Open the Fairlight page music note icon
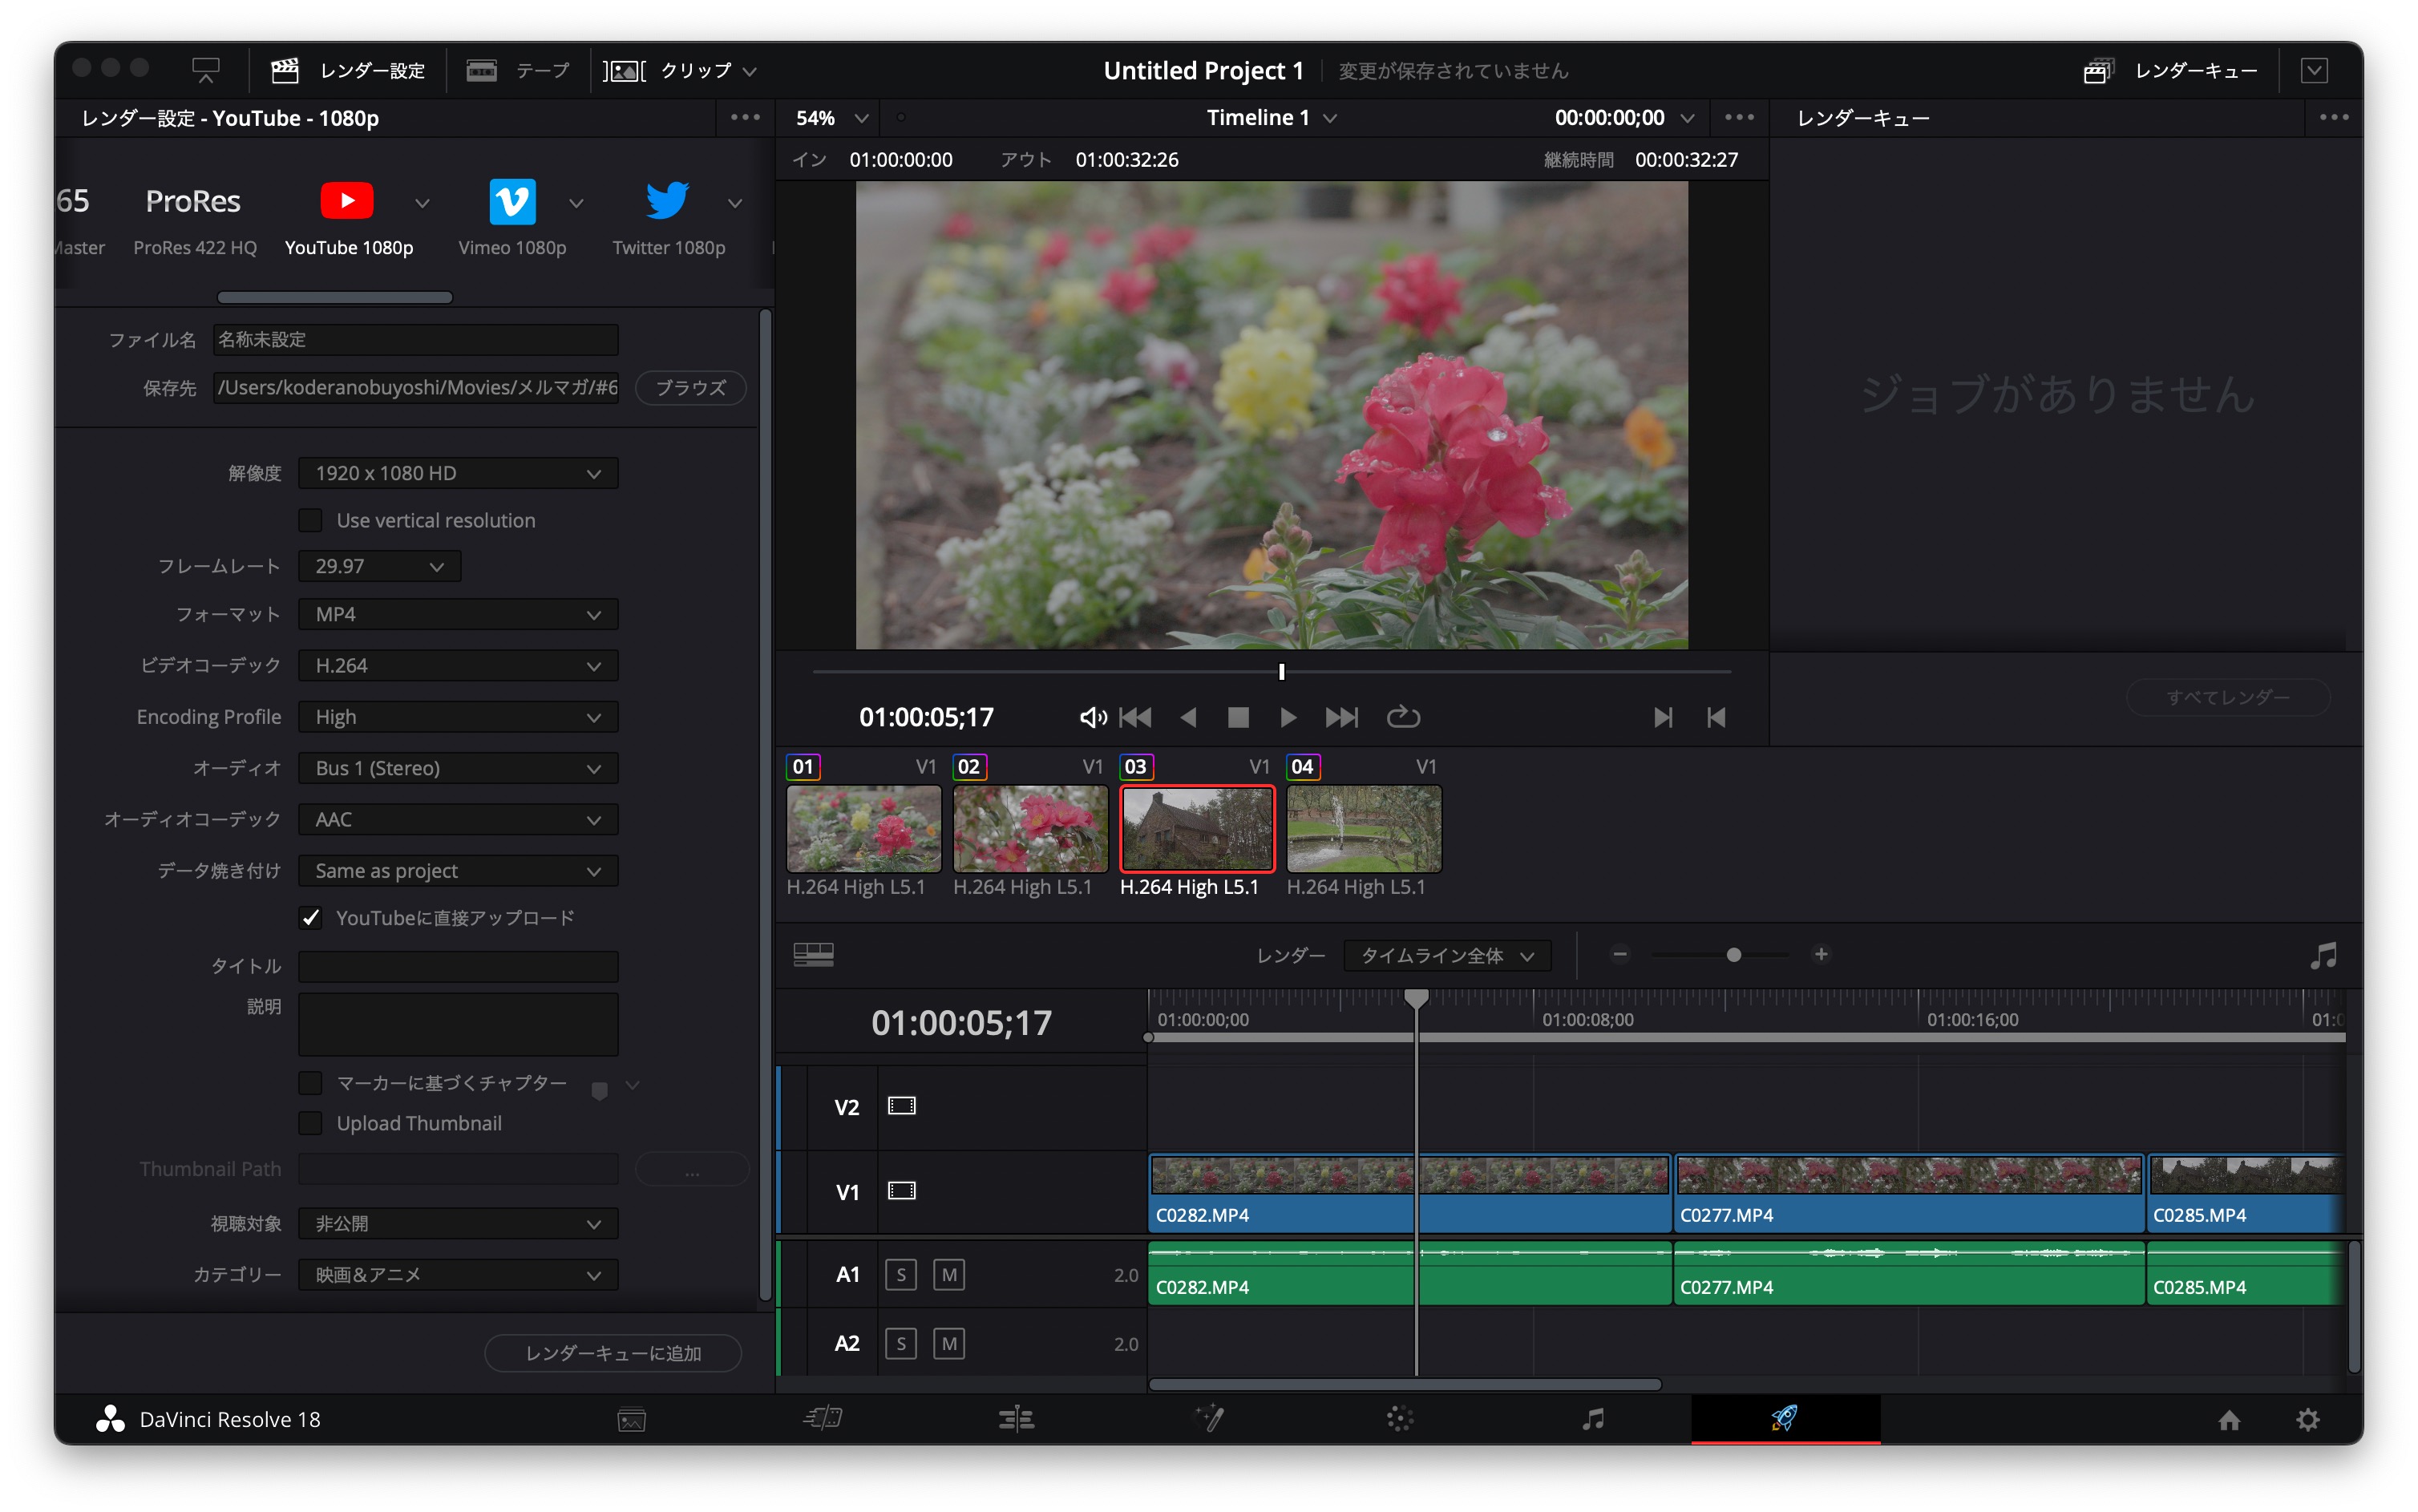Screen dimensions: 2418x1512 tap(1593, 1418)
